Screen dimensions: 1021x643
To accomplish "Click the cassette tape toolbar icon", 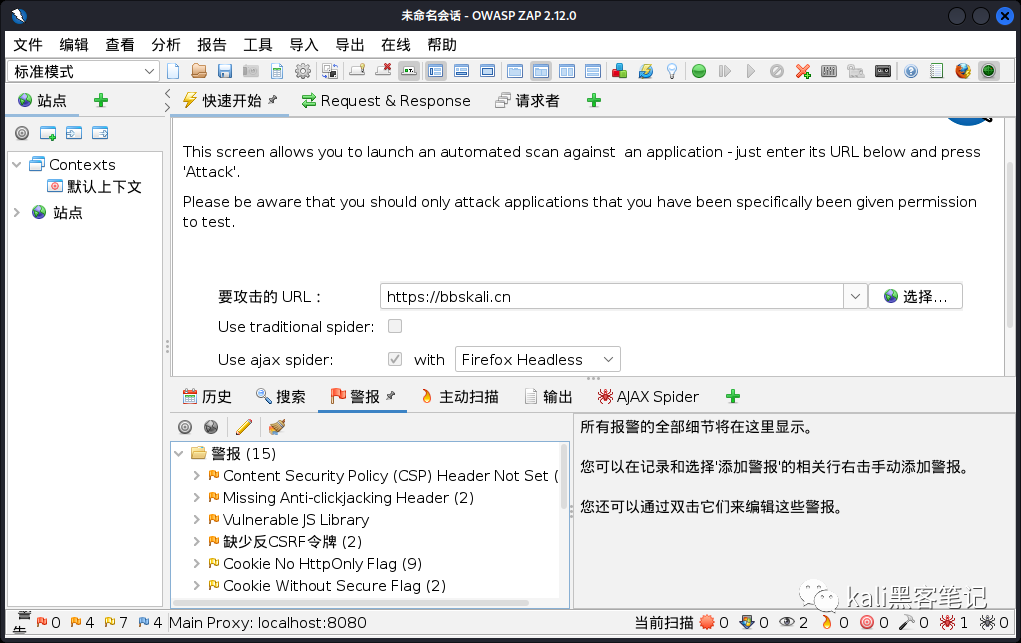I will pyautogui.click(x=882, y=71).
